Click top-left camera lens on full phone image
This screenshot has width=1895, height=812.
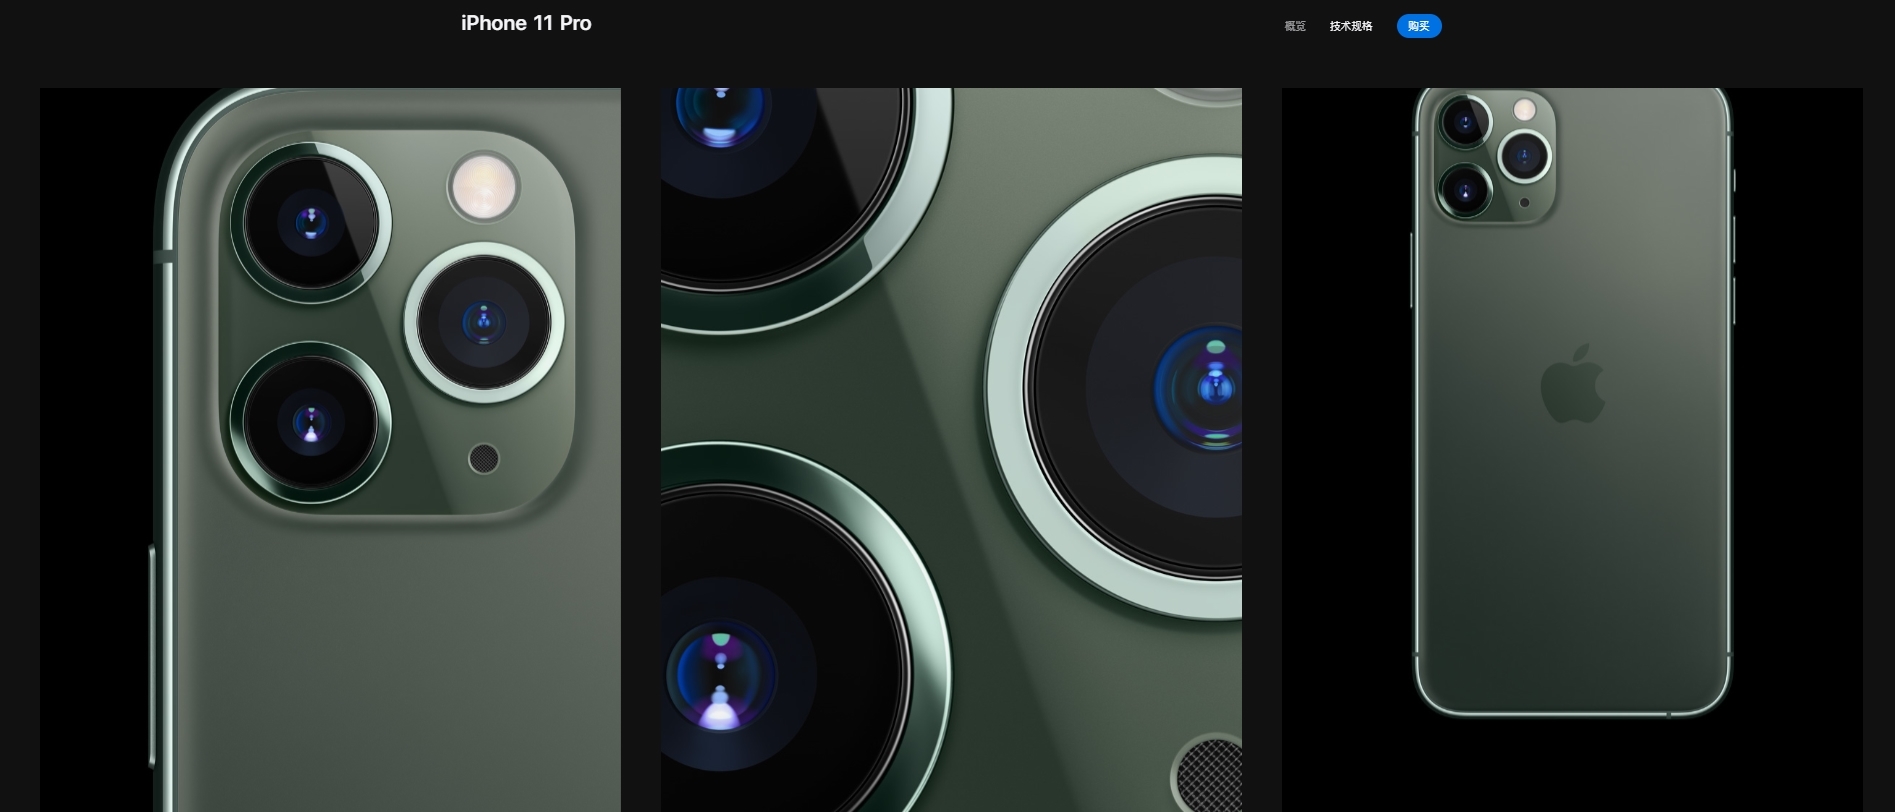(1465, 123)
